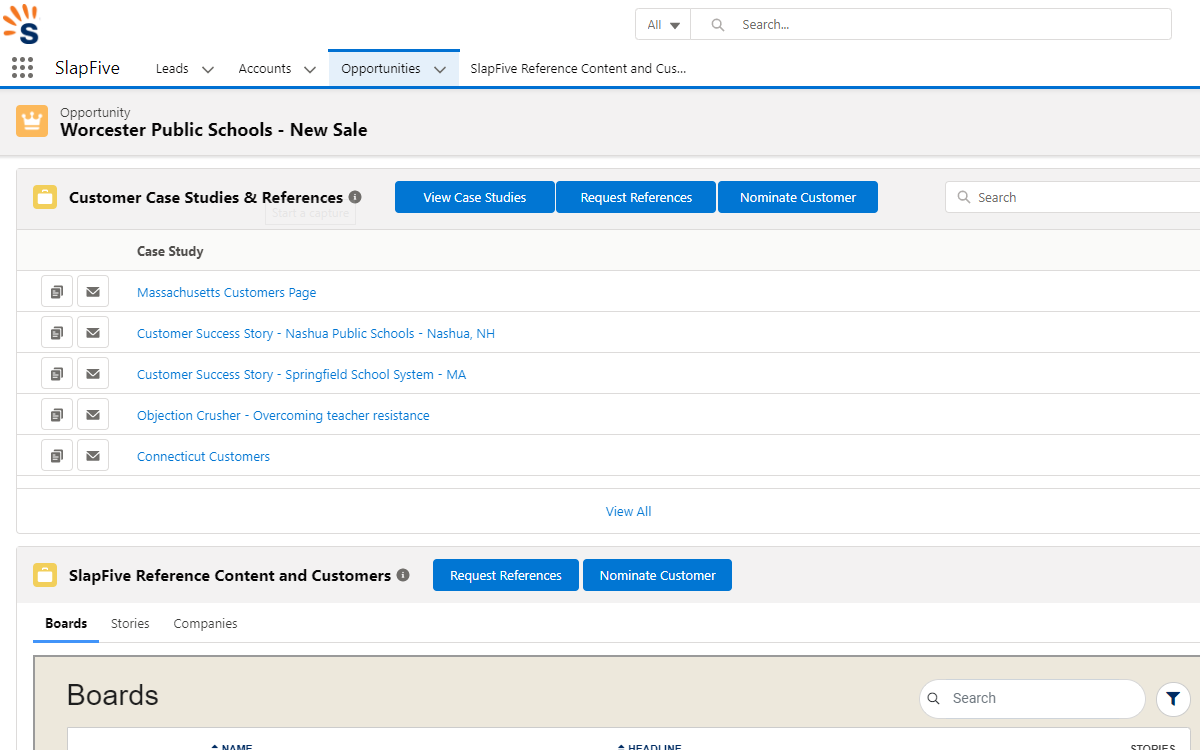Image resolution: width=1200 pixels, height=750 pixels.
Task: Open the Leads tab dropdown chevron
Action: coord(208,69)
